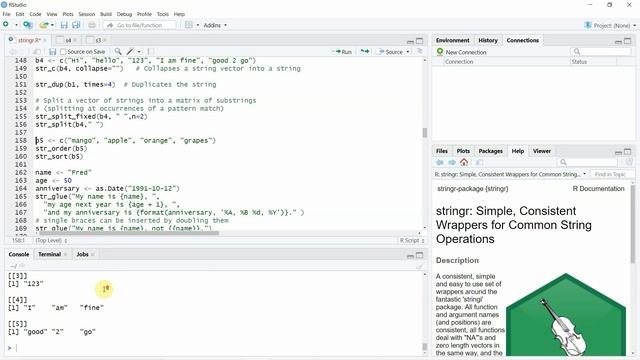Open the Addins dropdown
640x360 pixels.
pos(215,25)
